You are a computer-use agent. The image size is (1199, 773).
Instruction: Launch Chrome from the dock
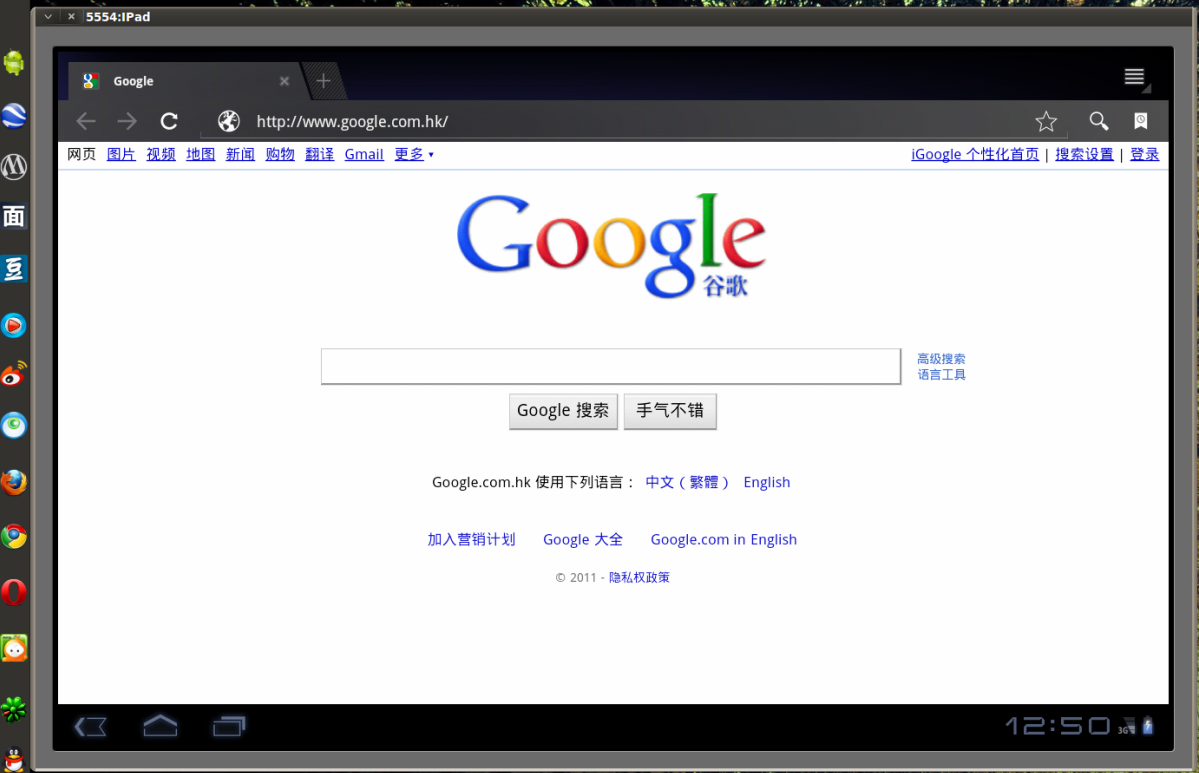point(14,537)
